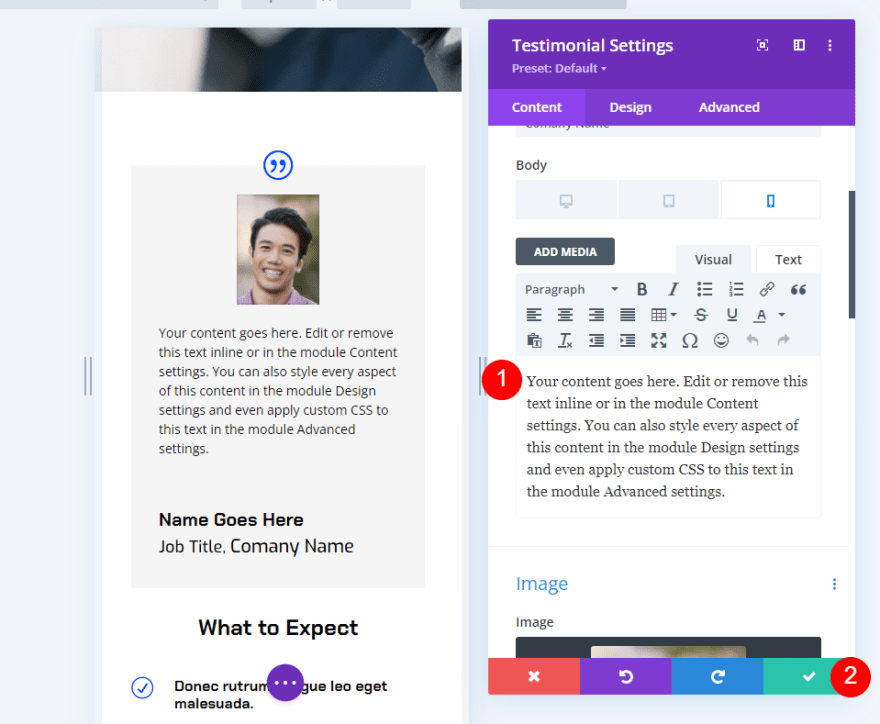Toggle underline formatting on body text
Screen dimensions: 880x724
pos(731,314)
